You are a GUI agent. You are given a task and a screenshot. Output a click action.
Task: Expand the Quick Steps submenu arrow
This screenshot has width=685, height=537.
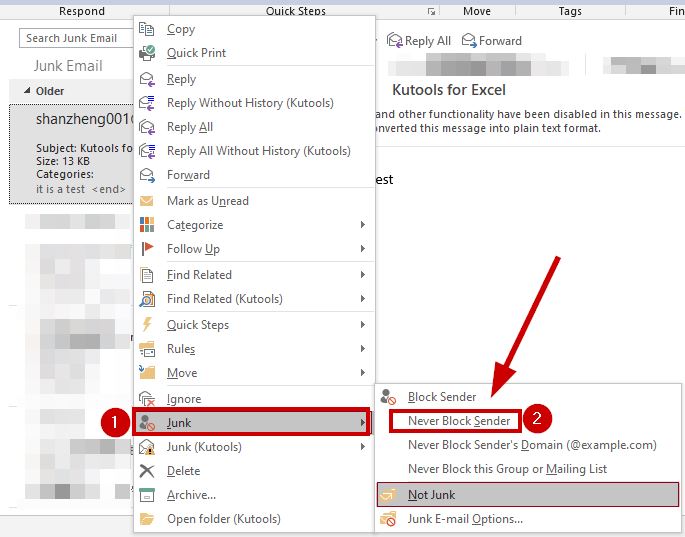click(x=363, y=325)
